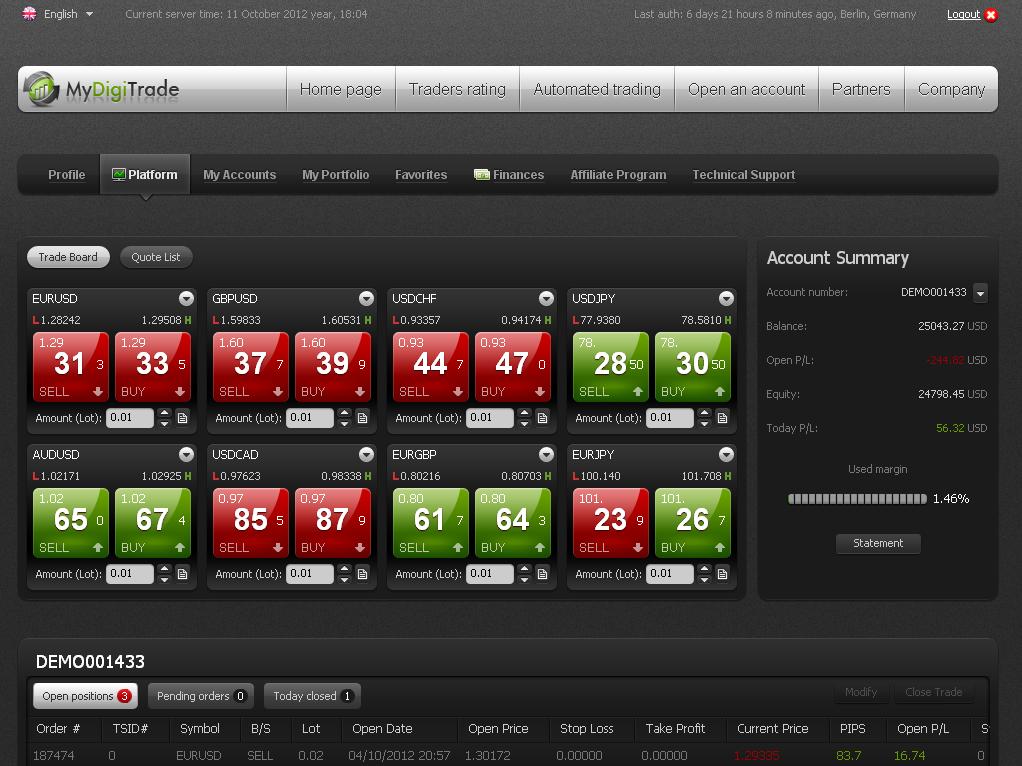Click the USDCHF lot amount field
Image resolution: width=1022 pixels, height=766 pixels.
(488, 418)
